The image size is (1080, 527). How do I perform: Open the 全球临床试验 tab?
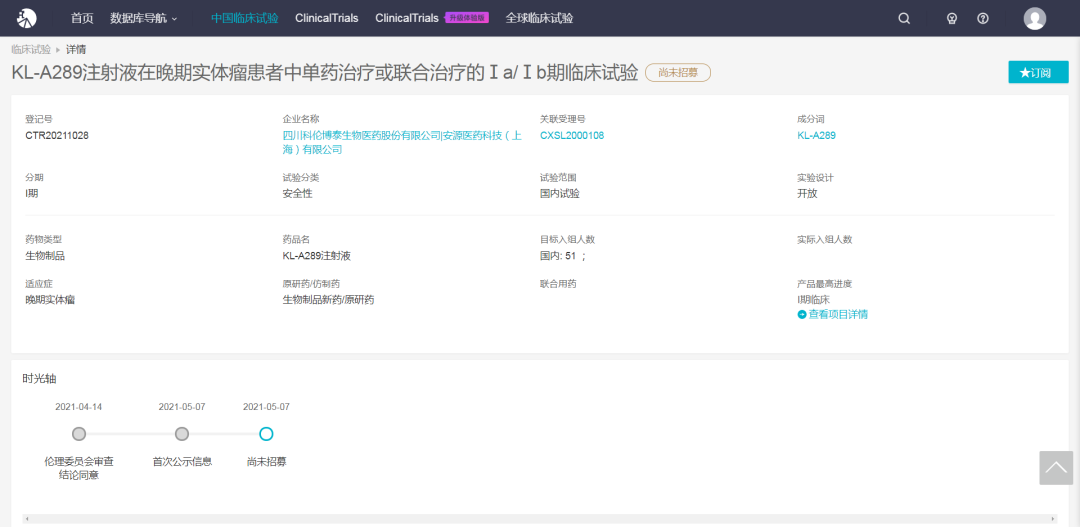pos(539,19)
